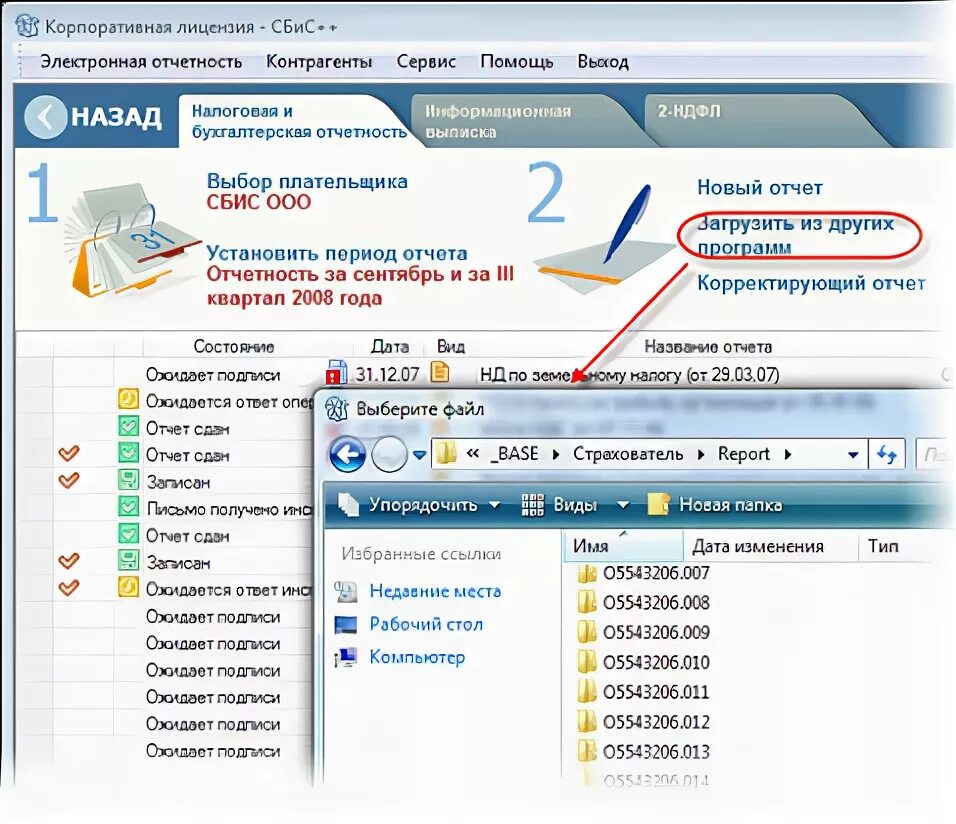Viewport: 956px width, 824px height.
Task: Click Загрузить из других программ link
Action: 795,235
